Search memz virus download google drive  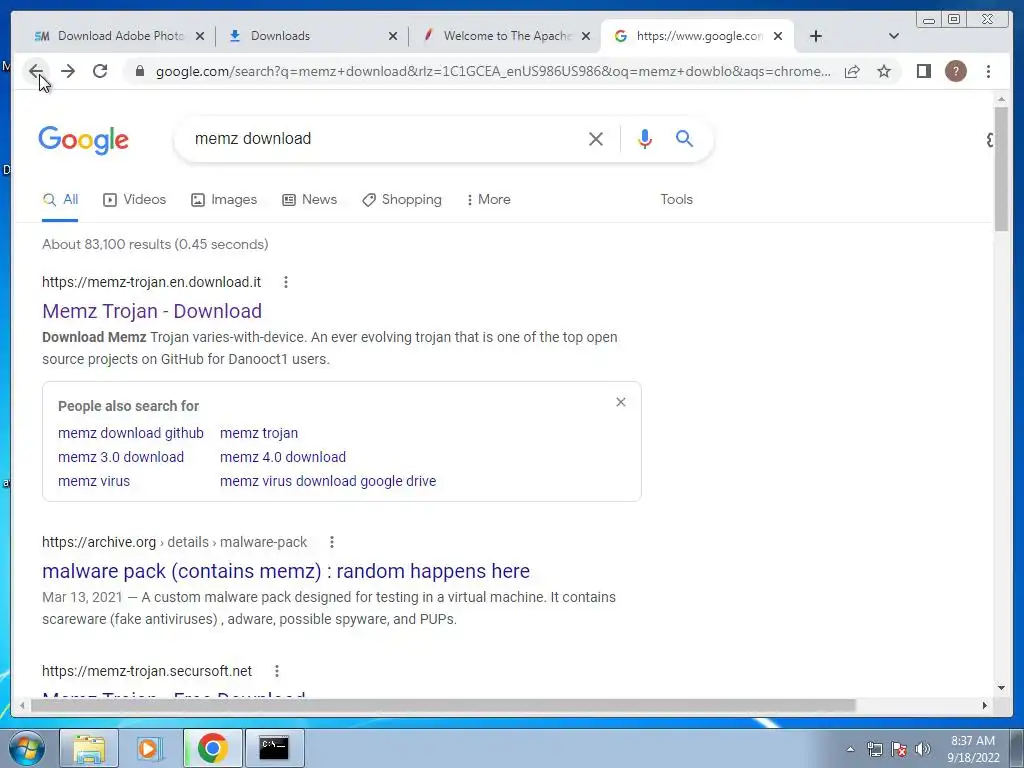point(328,481)
